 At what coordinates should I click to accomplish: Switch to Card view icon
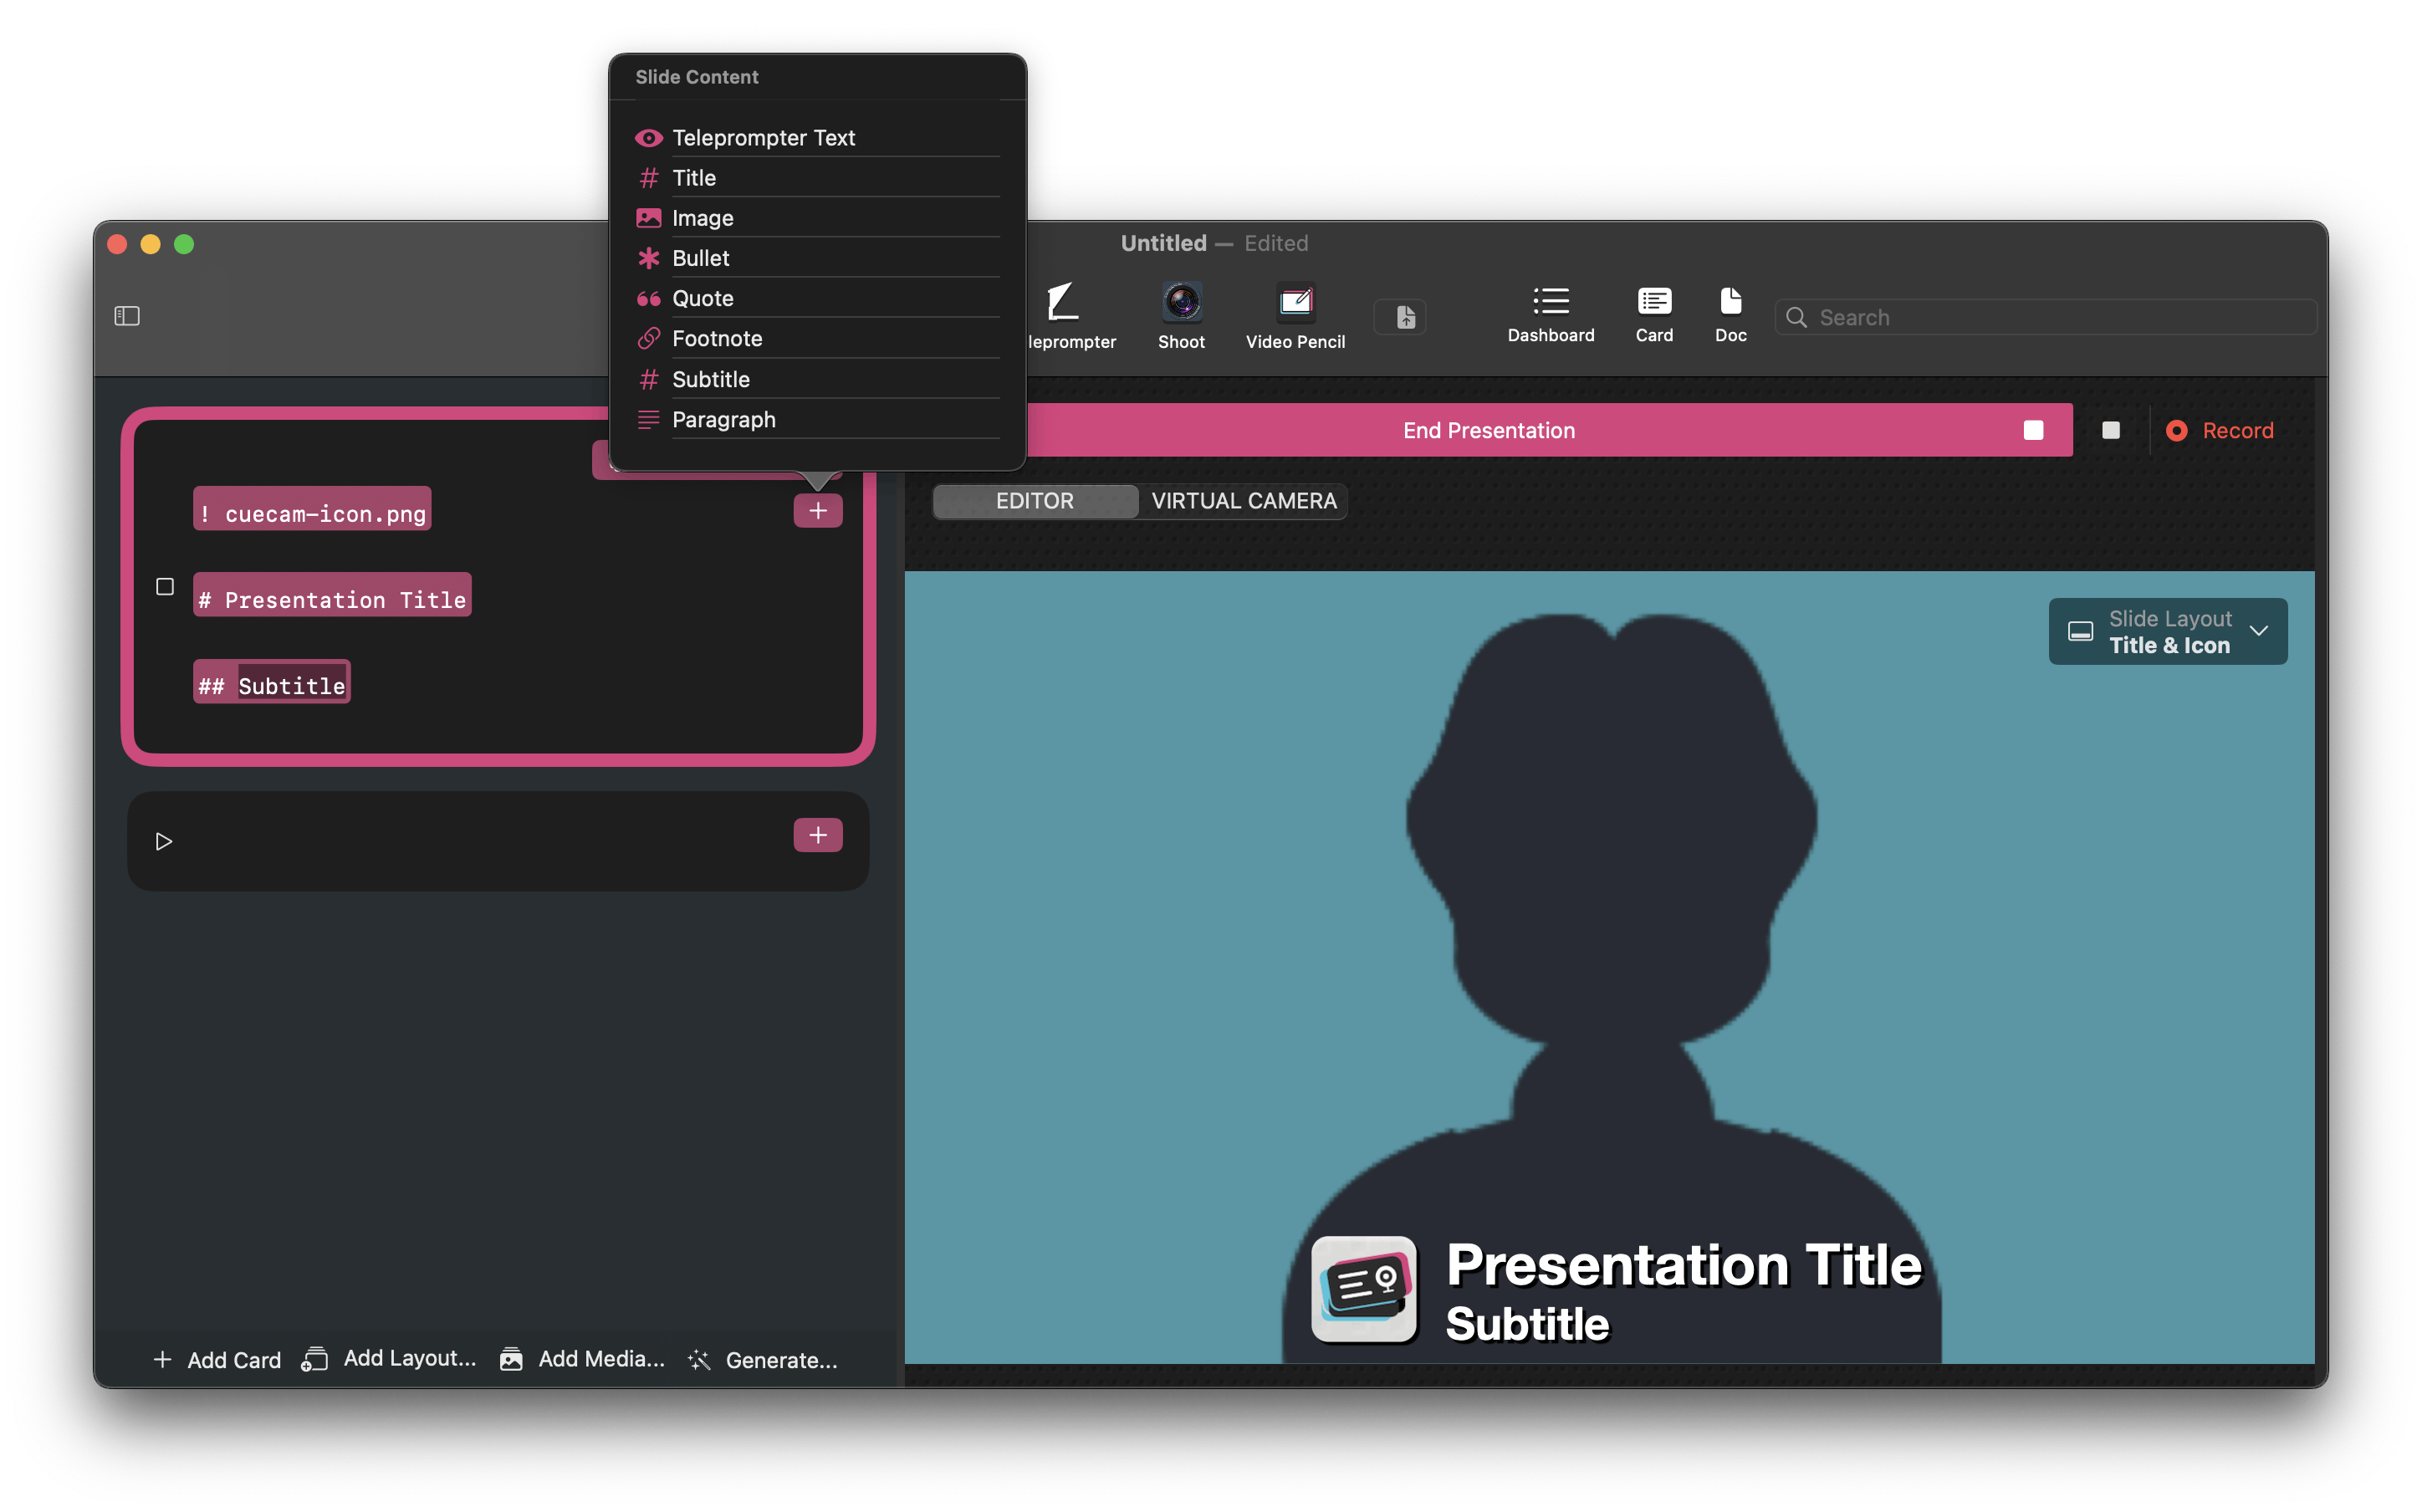1653,303
